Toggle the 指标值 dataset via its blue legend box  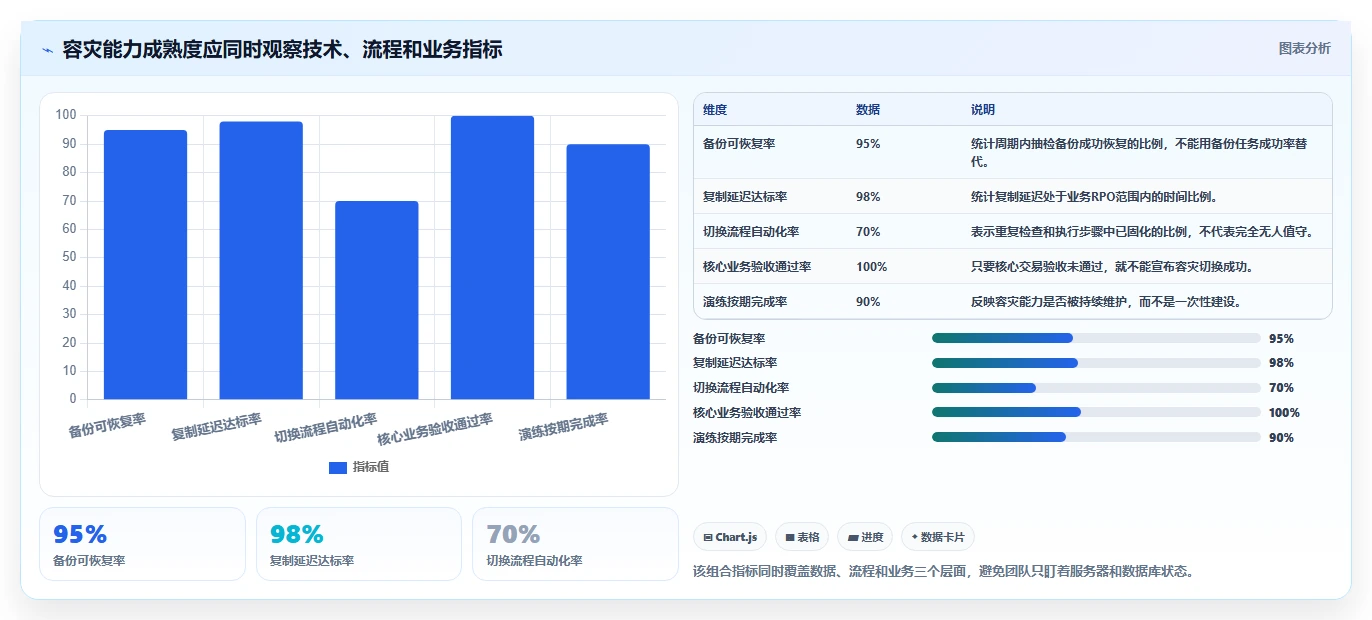pyautogui.click(x=338, y=467)
